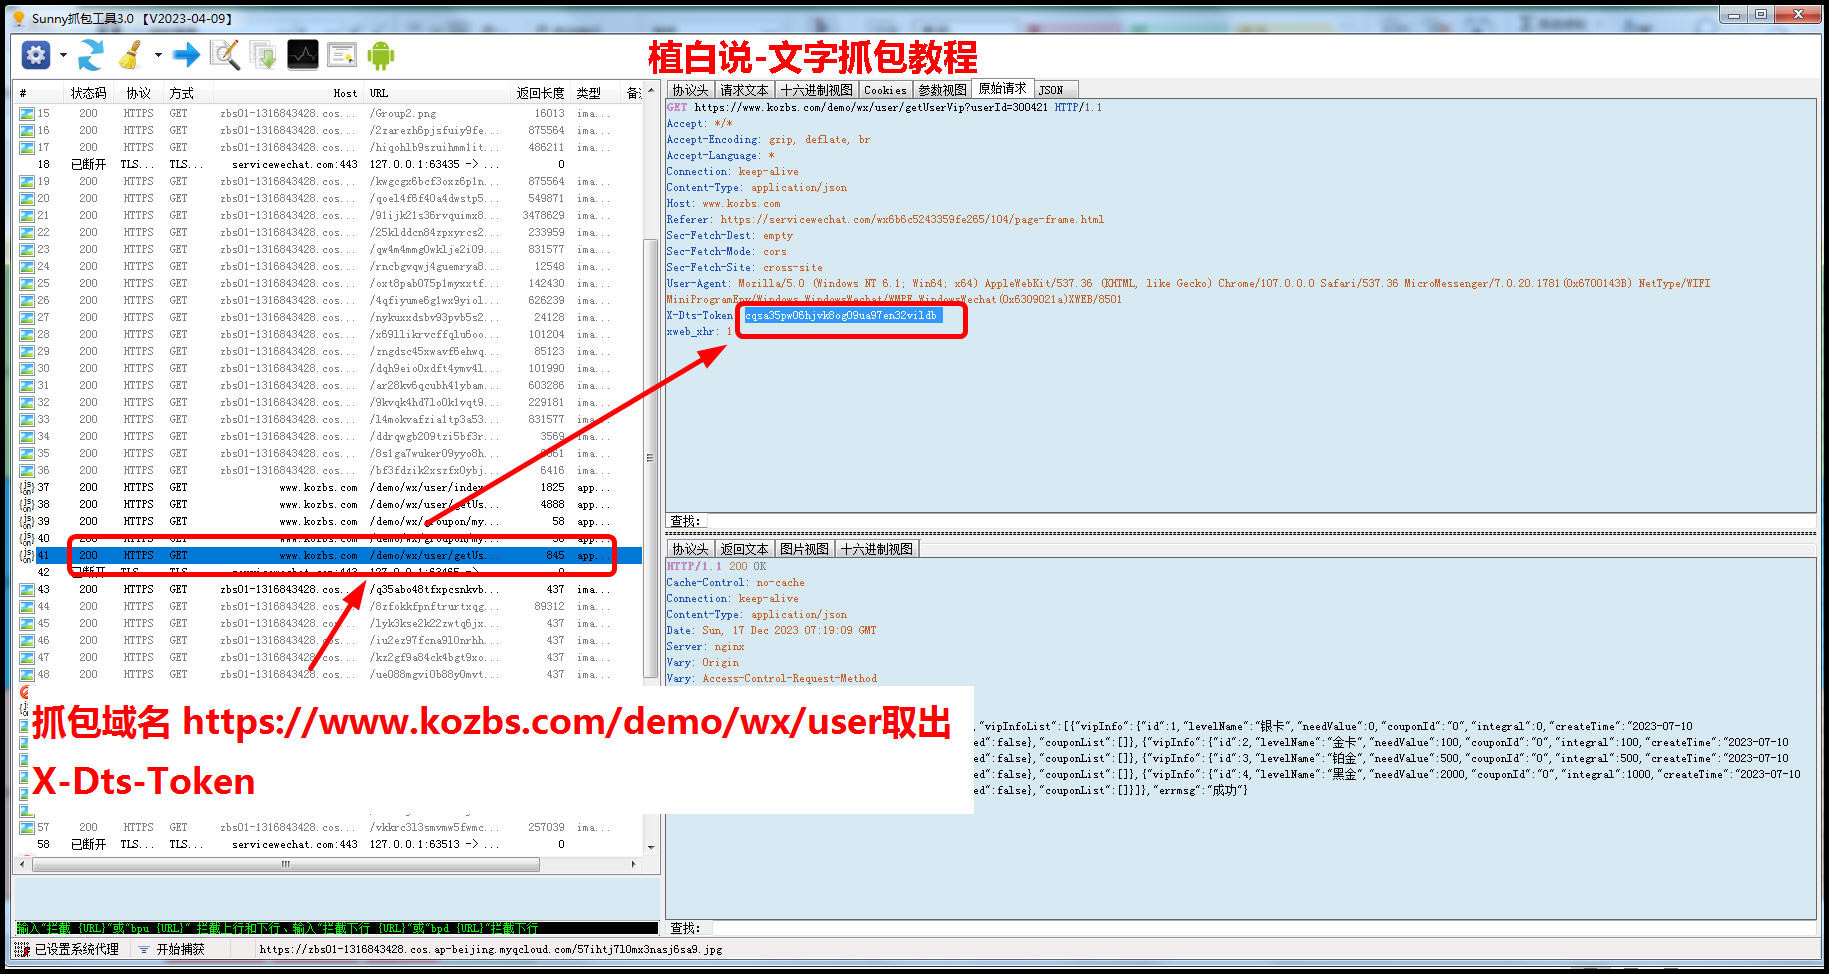Sort by the 类型 column header

pyautogui.click(x=594, y=93)
